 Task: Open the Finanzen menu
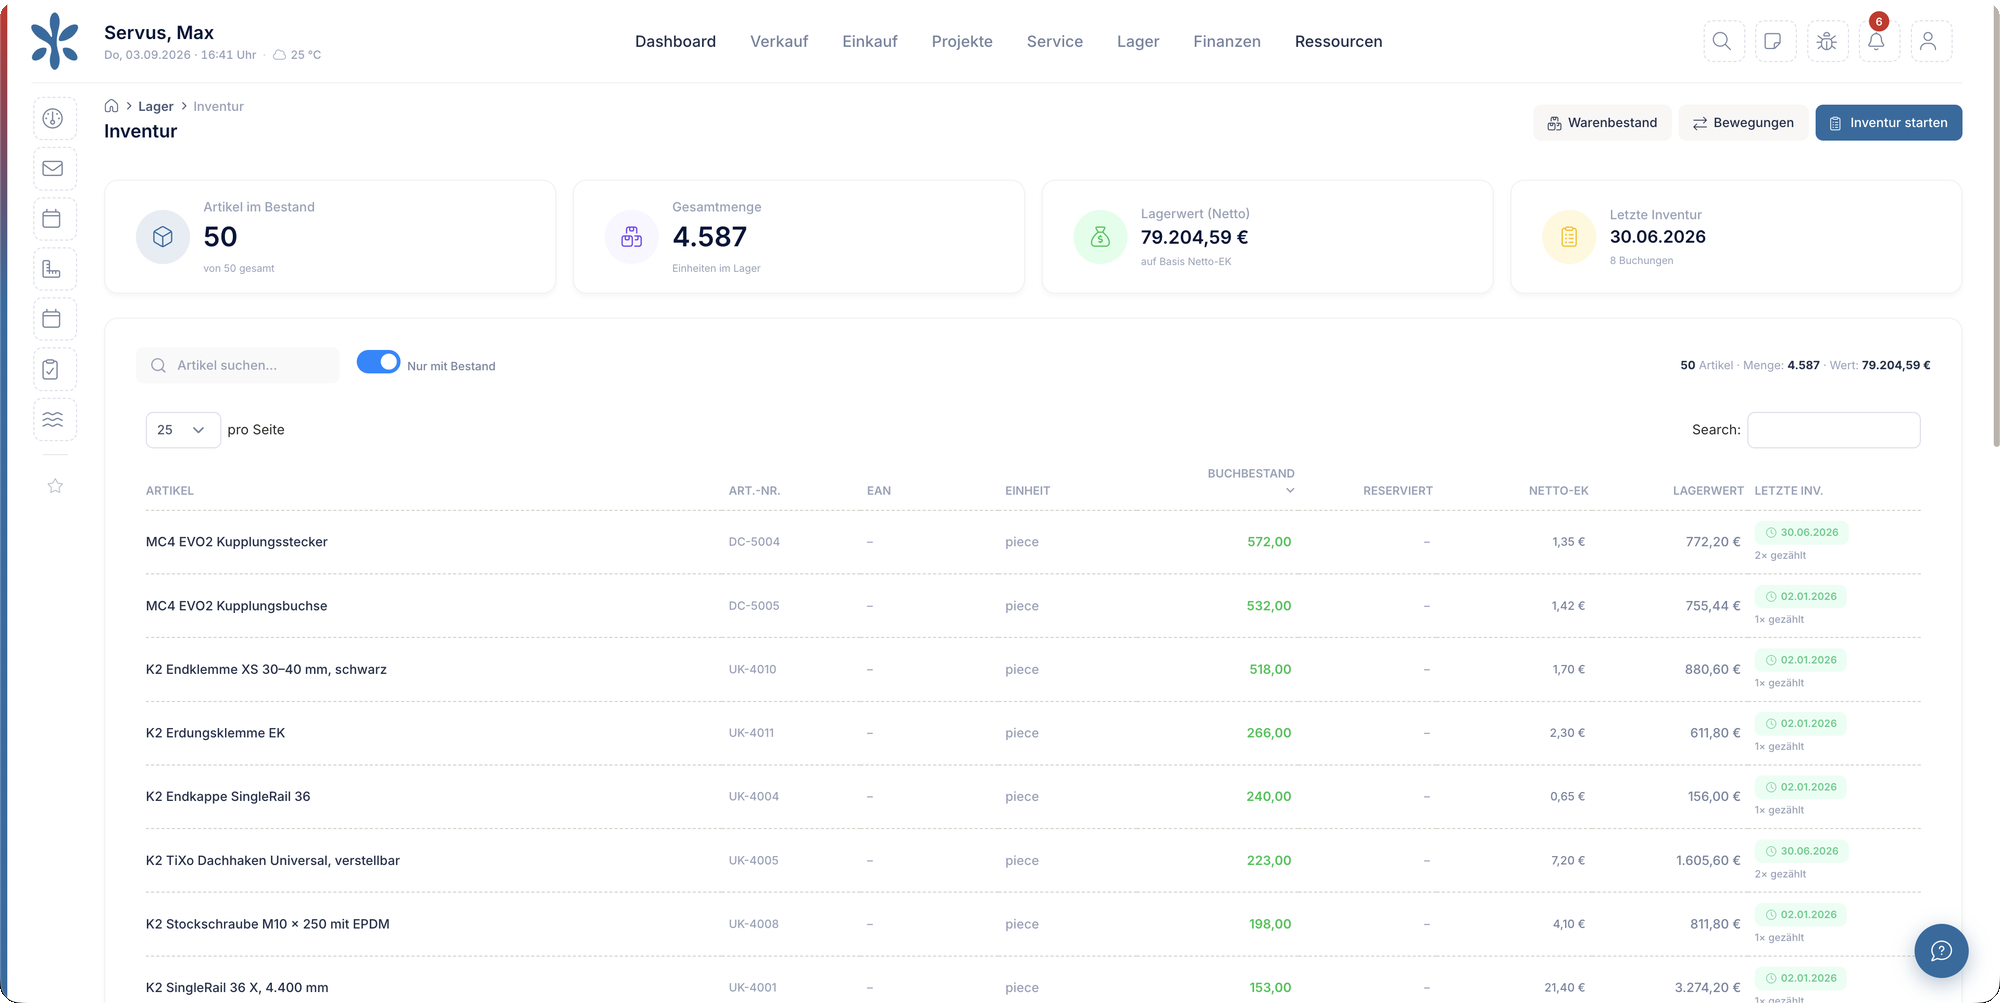click(1227, 41)
